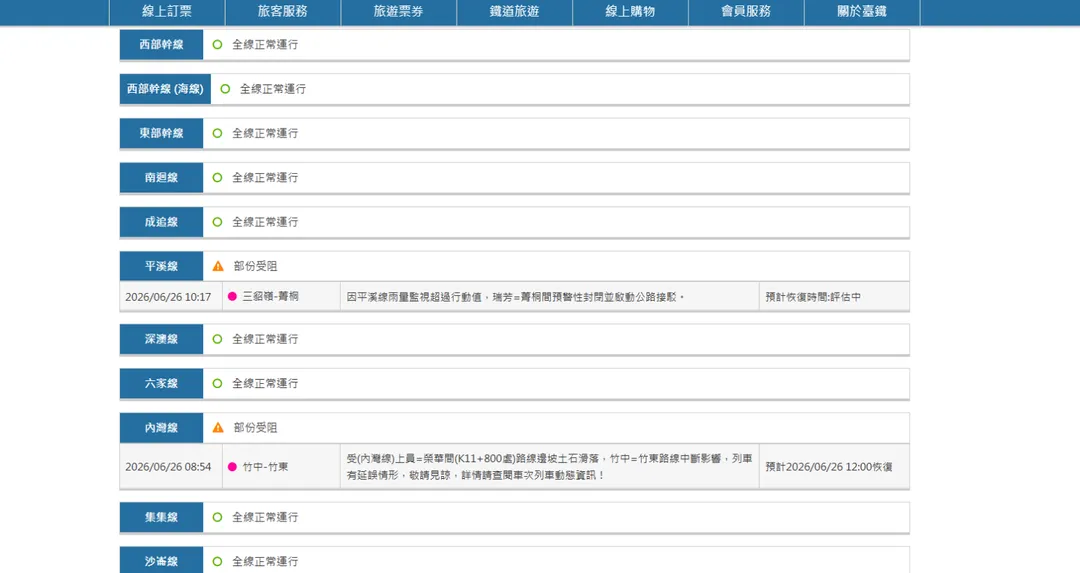Click the green status circle for 西部幹線
This screenshot has height=573, width=1080.
pos(218,45)
